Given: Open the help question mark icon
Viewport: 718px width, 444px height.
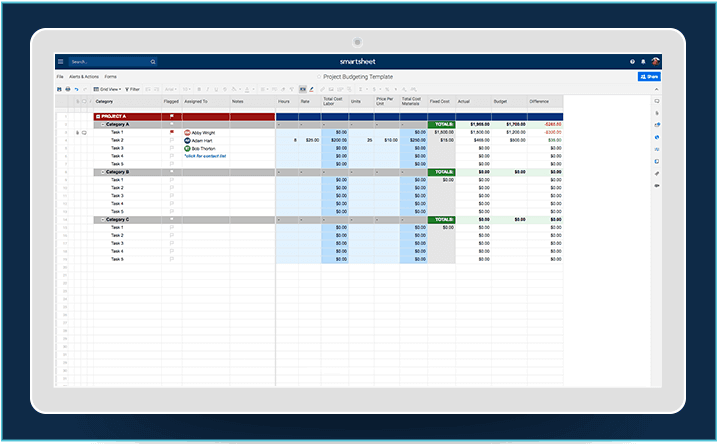Looking at the screenshot, I should pyautogui.click(x=632, y=62).
